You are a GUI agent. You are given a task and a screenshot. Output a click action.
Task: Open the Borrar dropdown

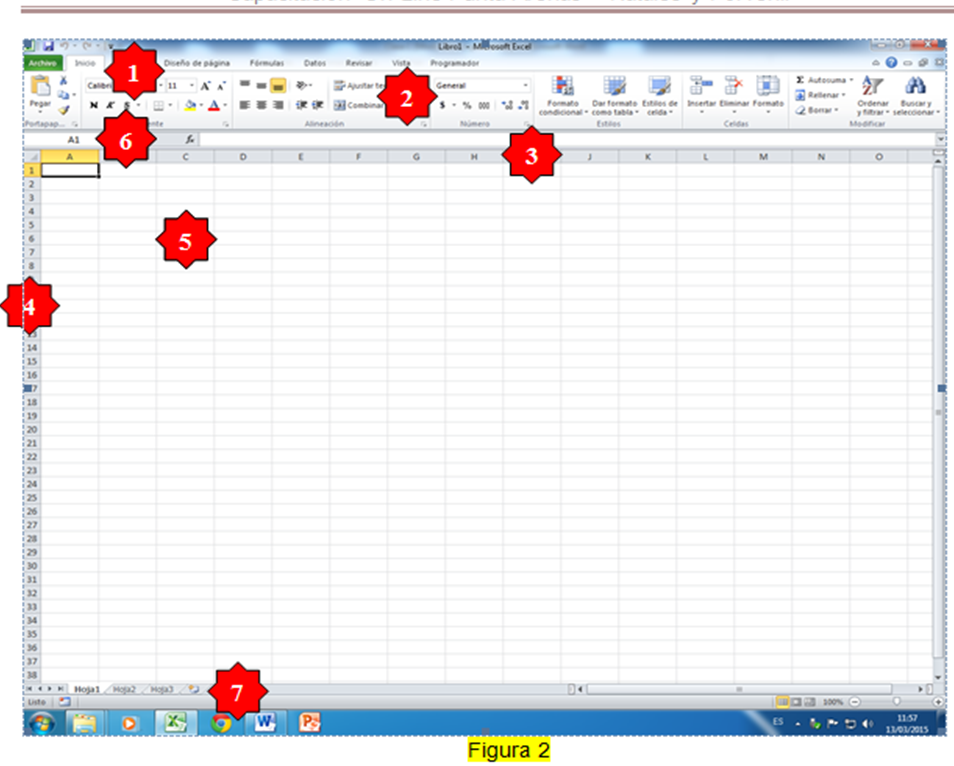pos(837,110)
